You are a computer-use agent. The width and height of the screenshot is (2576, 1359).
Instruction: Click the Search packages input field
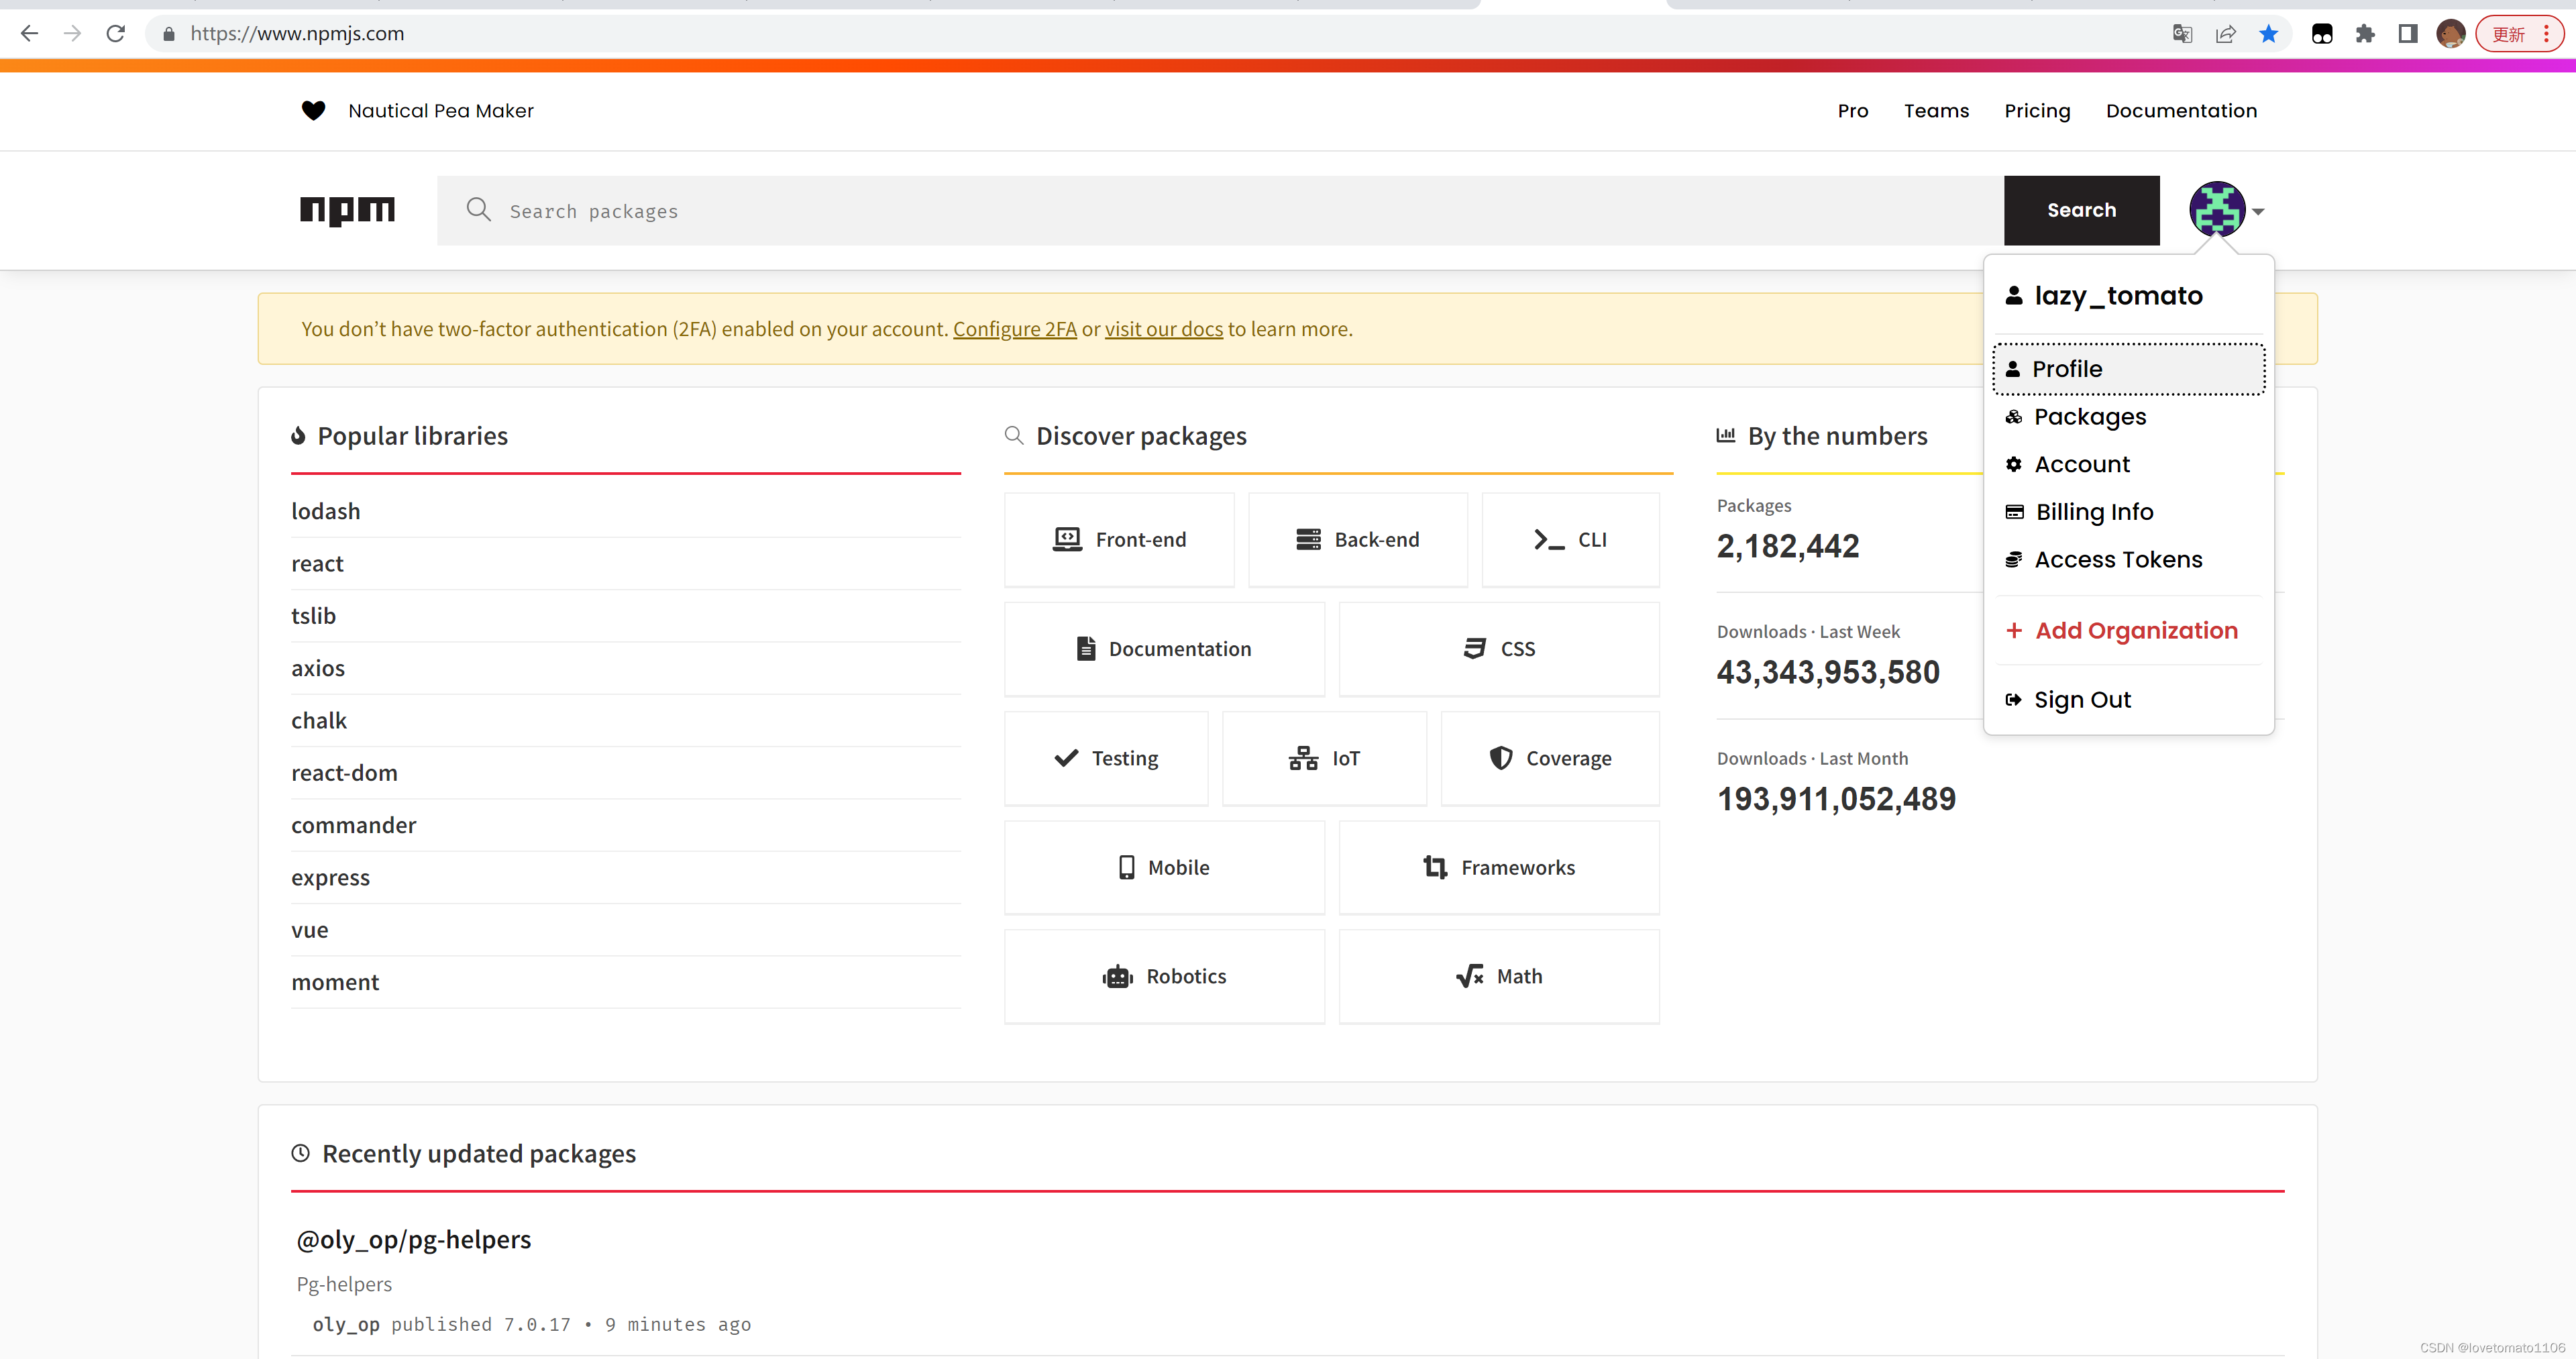pyautogui.click(x=1220, y=210)
